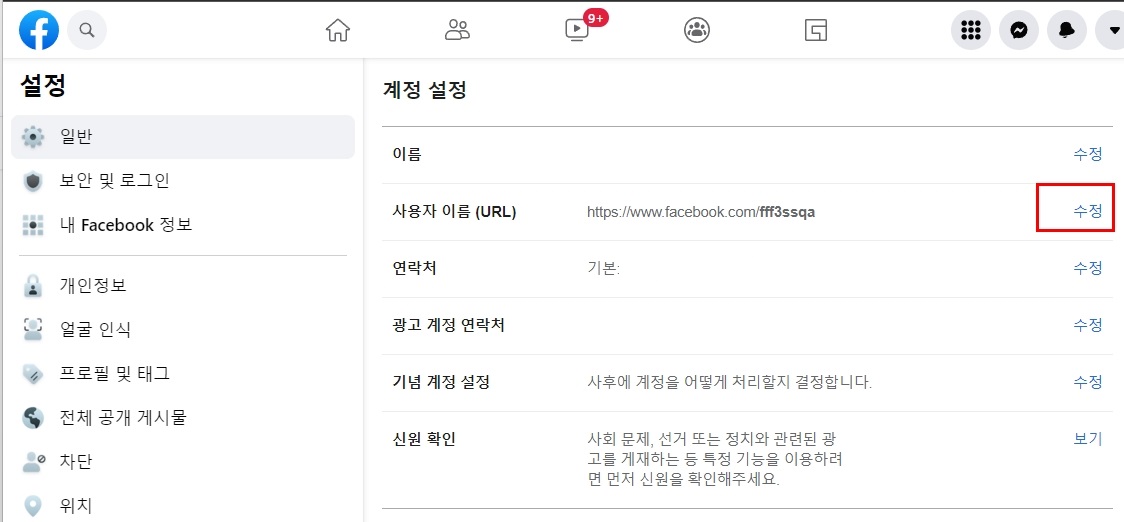The height and width of the screenshot is (522, 1124).
Task: Click the 기념 계정 설정 label
Action: tap(441, 382)
